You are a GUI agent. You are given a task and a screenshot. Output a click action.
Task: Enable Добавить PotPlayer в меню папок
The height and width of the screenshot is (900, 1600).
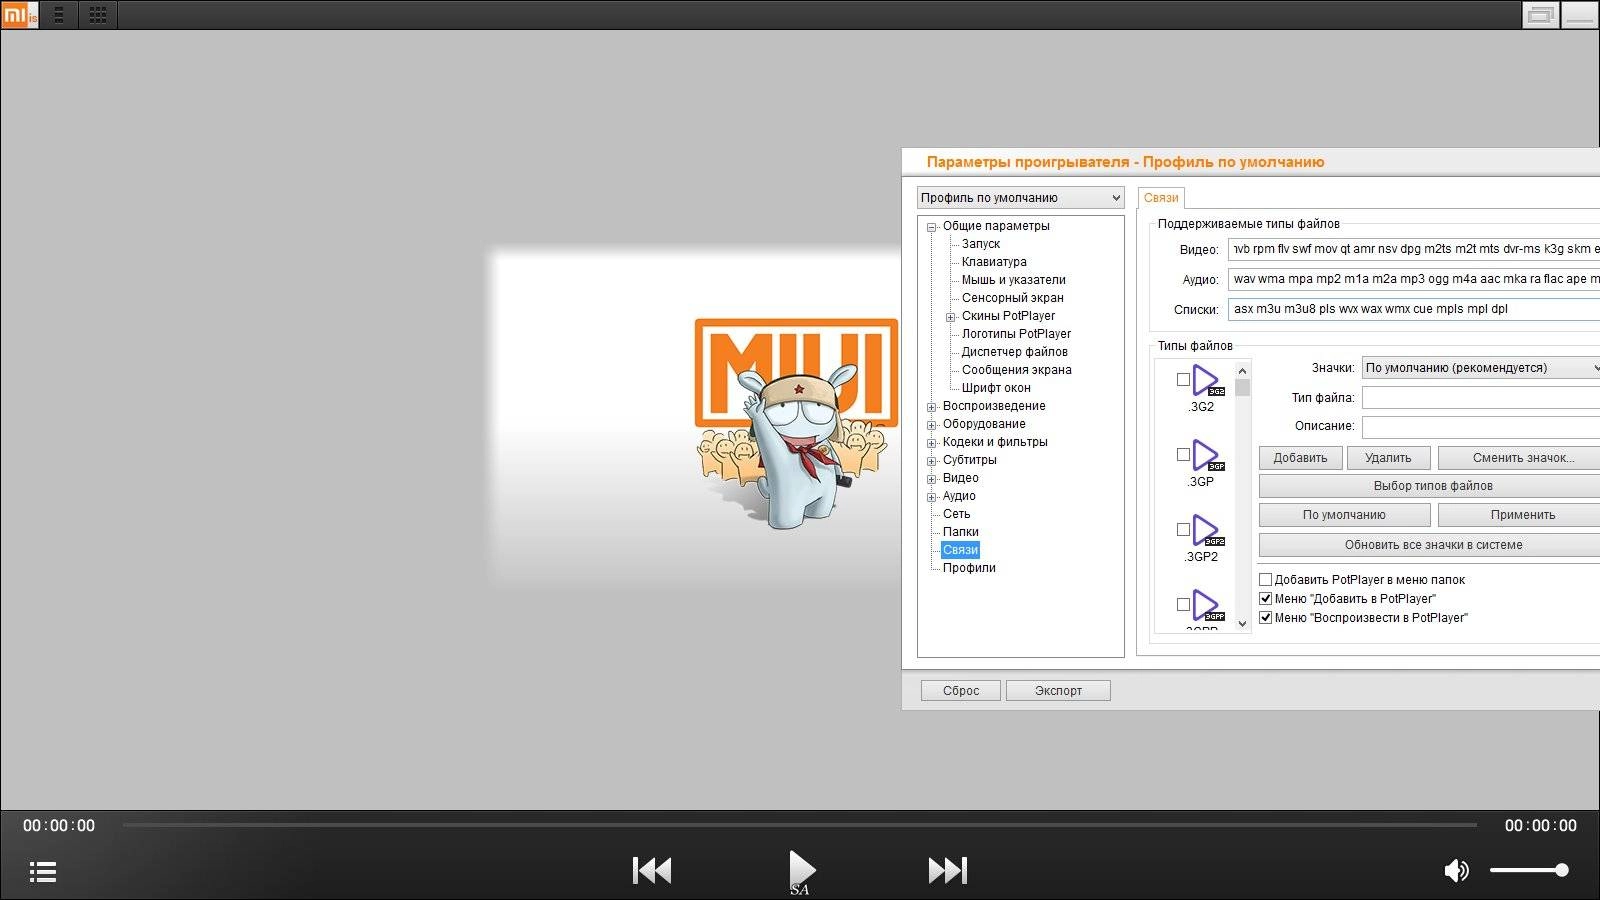1265,580
